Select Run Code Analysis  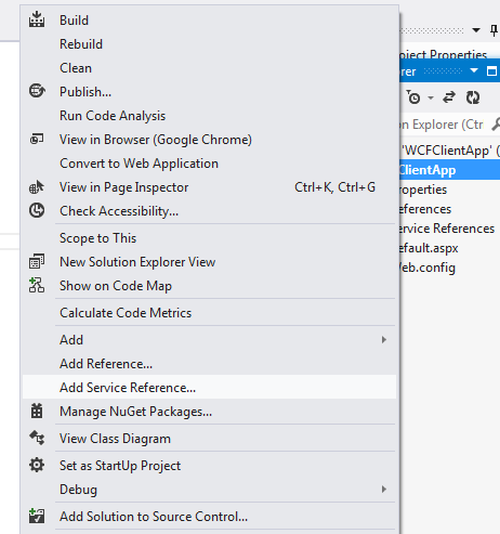point(209,115)
